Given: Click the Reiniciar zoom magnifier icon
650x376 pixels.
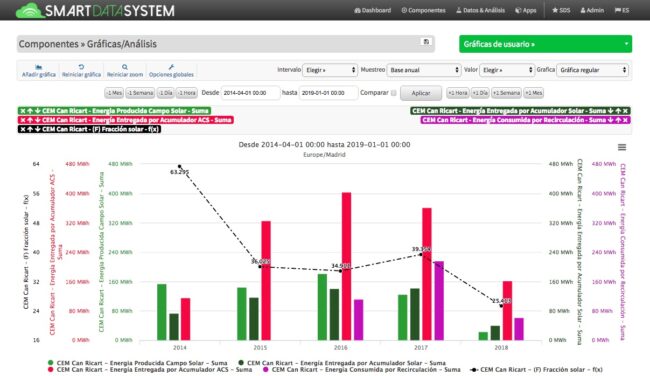Looking at the screenshot, I should (x=125, y=67).
